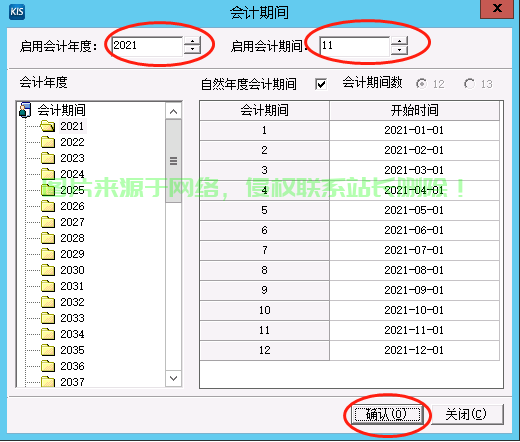Select the 2030 folder icon

(x=48, y=270)
